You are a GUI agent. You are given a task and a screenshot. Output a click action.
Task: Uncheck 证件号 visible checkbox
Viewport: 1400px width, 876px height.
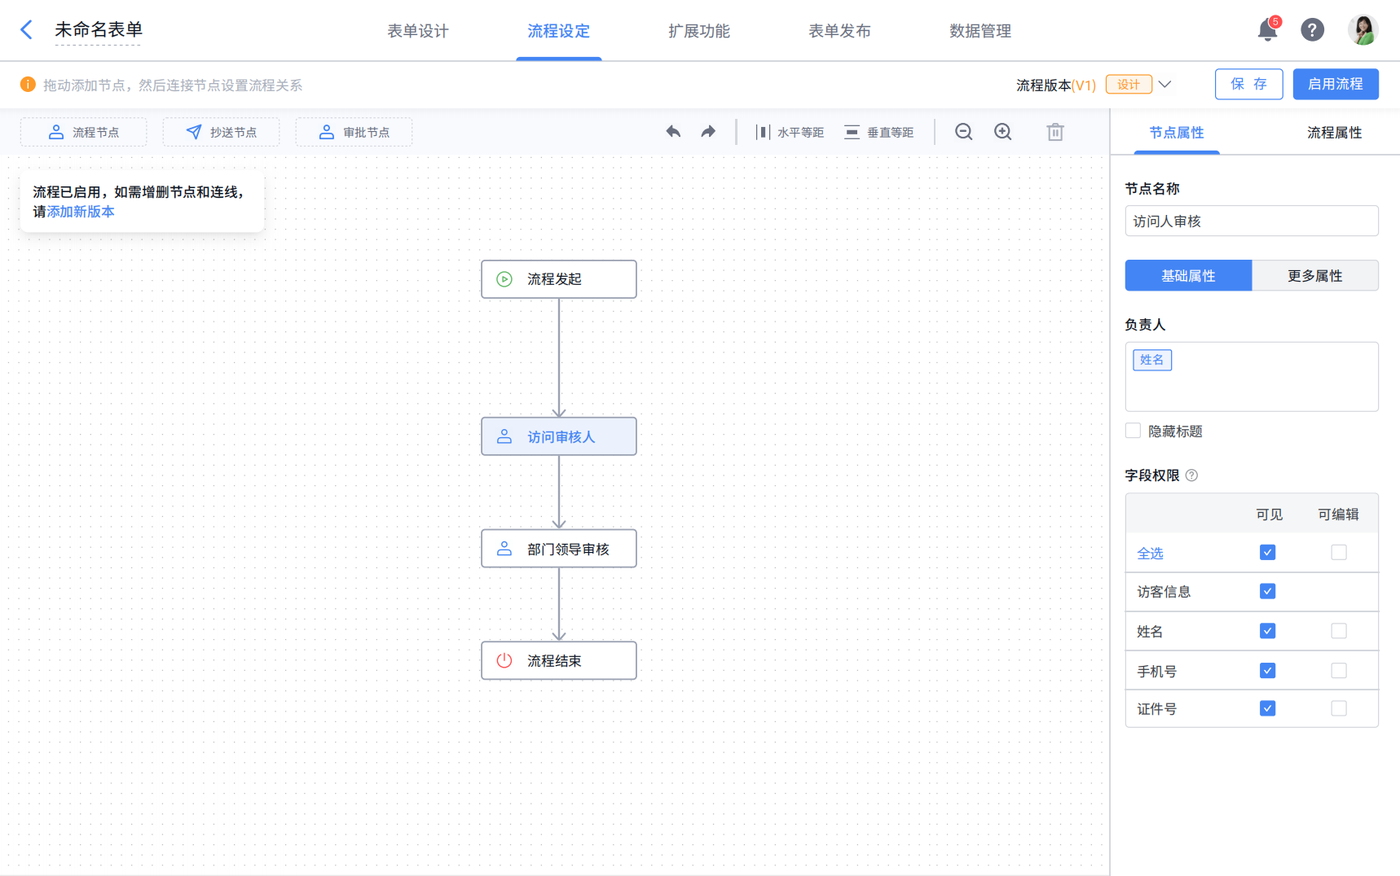1267,708
